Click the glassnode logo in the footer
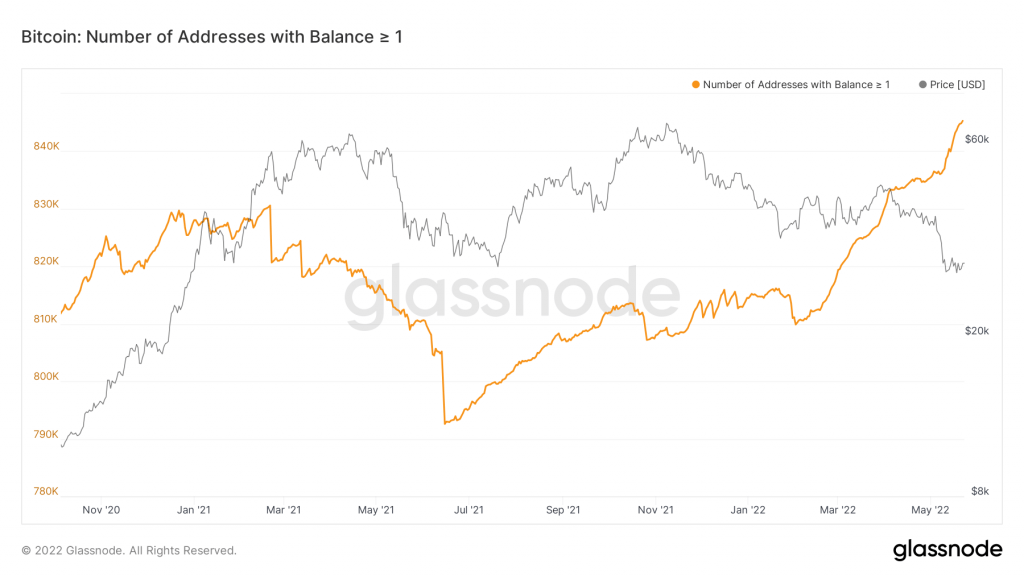The image size is (1024, 576). (947, 549)
